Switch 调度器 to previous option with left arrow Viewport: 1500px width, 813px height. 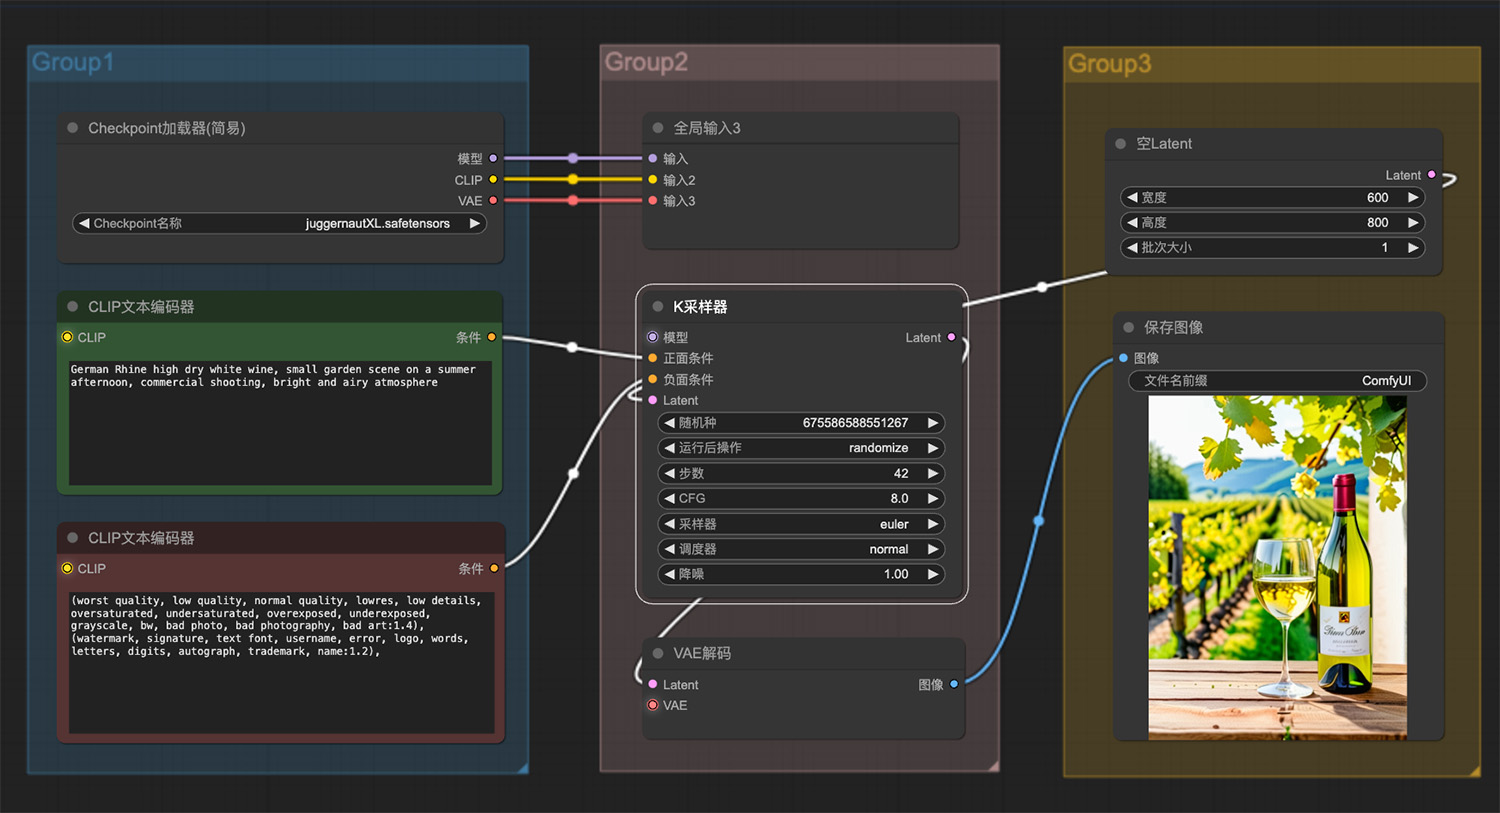(x=669, y=549)
